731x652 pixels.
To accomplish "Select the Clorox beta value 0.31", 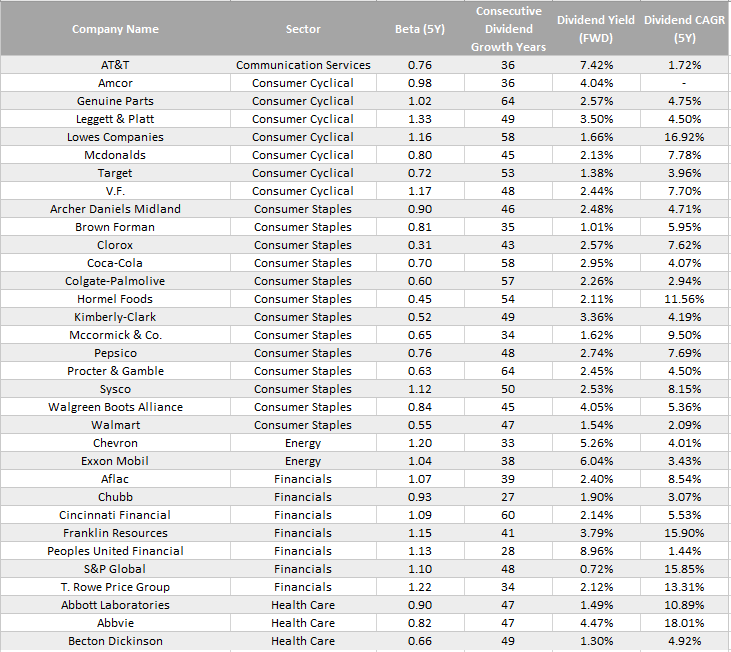I will click(420, 245).
